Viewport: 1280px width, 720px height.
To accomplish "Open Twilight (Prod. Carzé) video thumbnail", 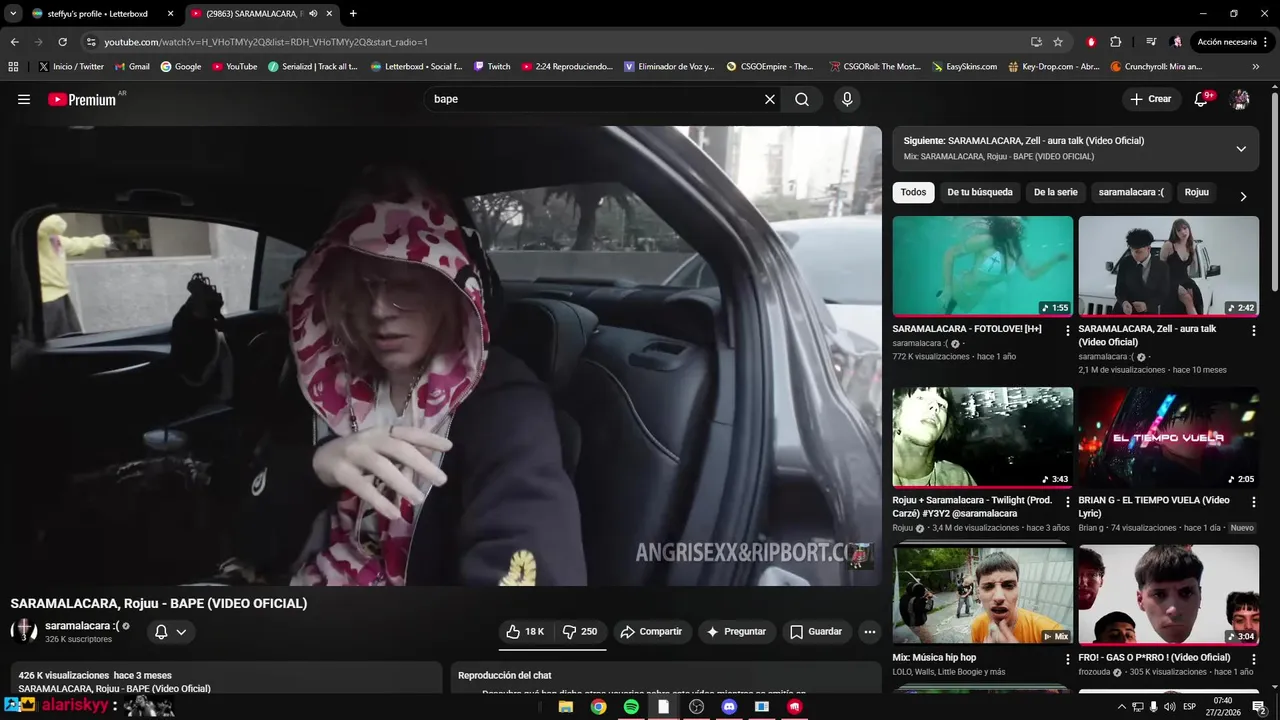I will pos(982,437).
